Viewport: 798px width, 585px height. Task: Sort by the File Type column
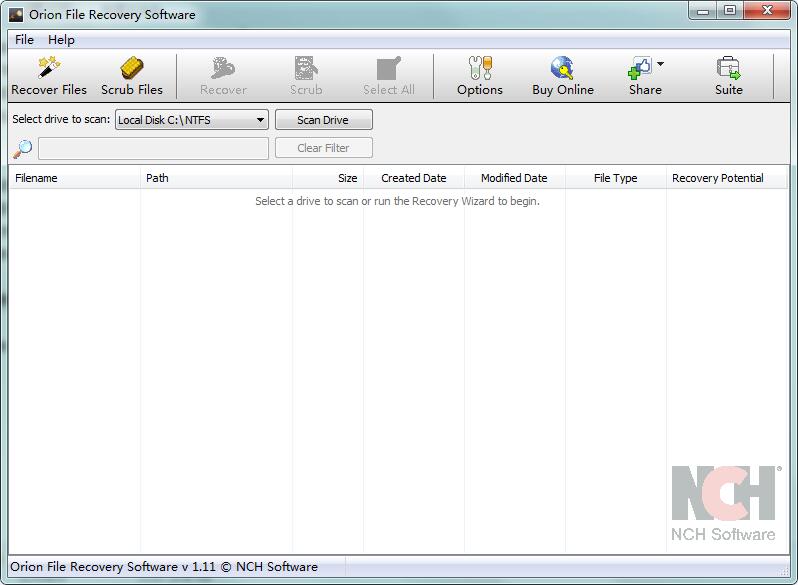coord(615,178)
